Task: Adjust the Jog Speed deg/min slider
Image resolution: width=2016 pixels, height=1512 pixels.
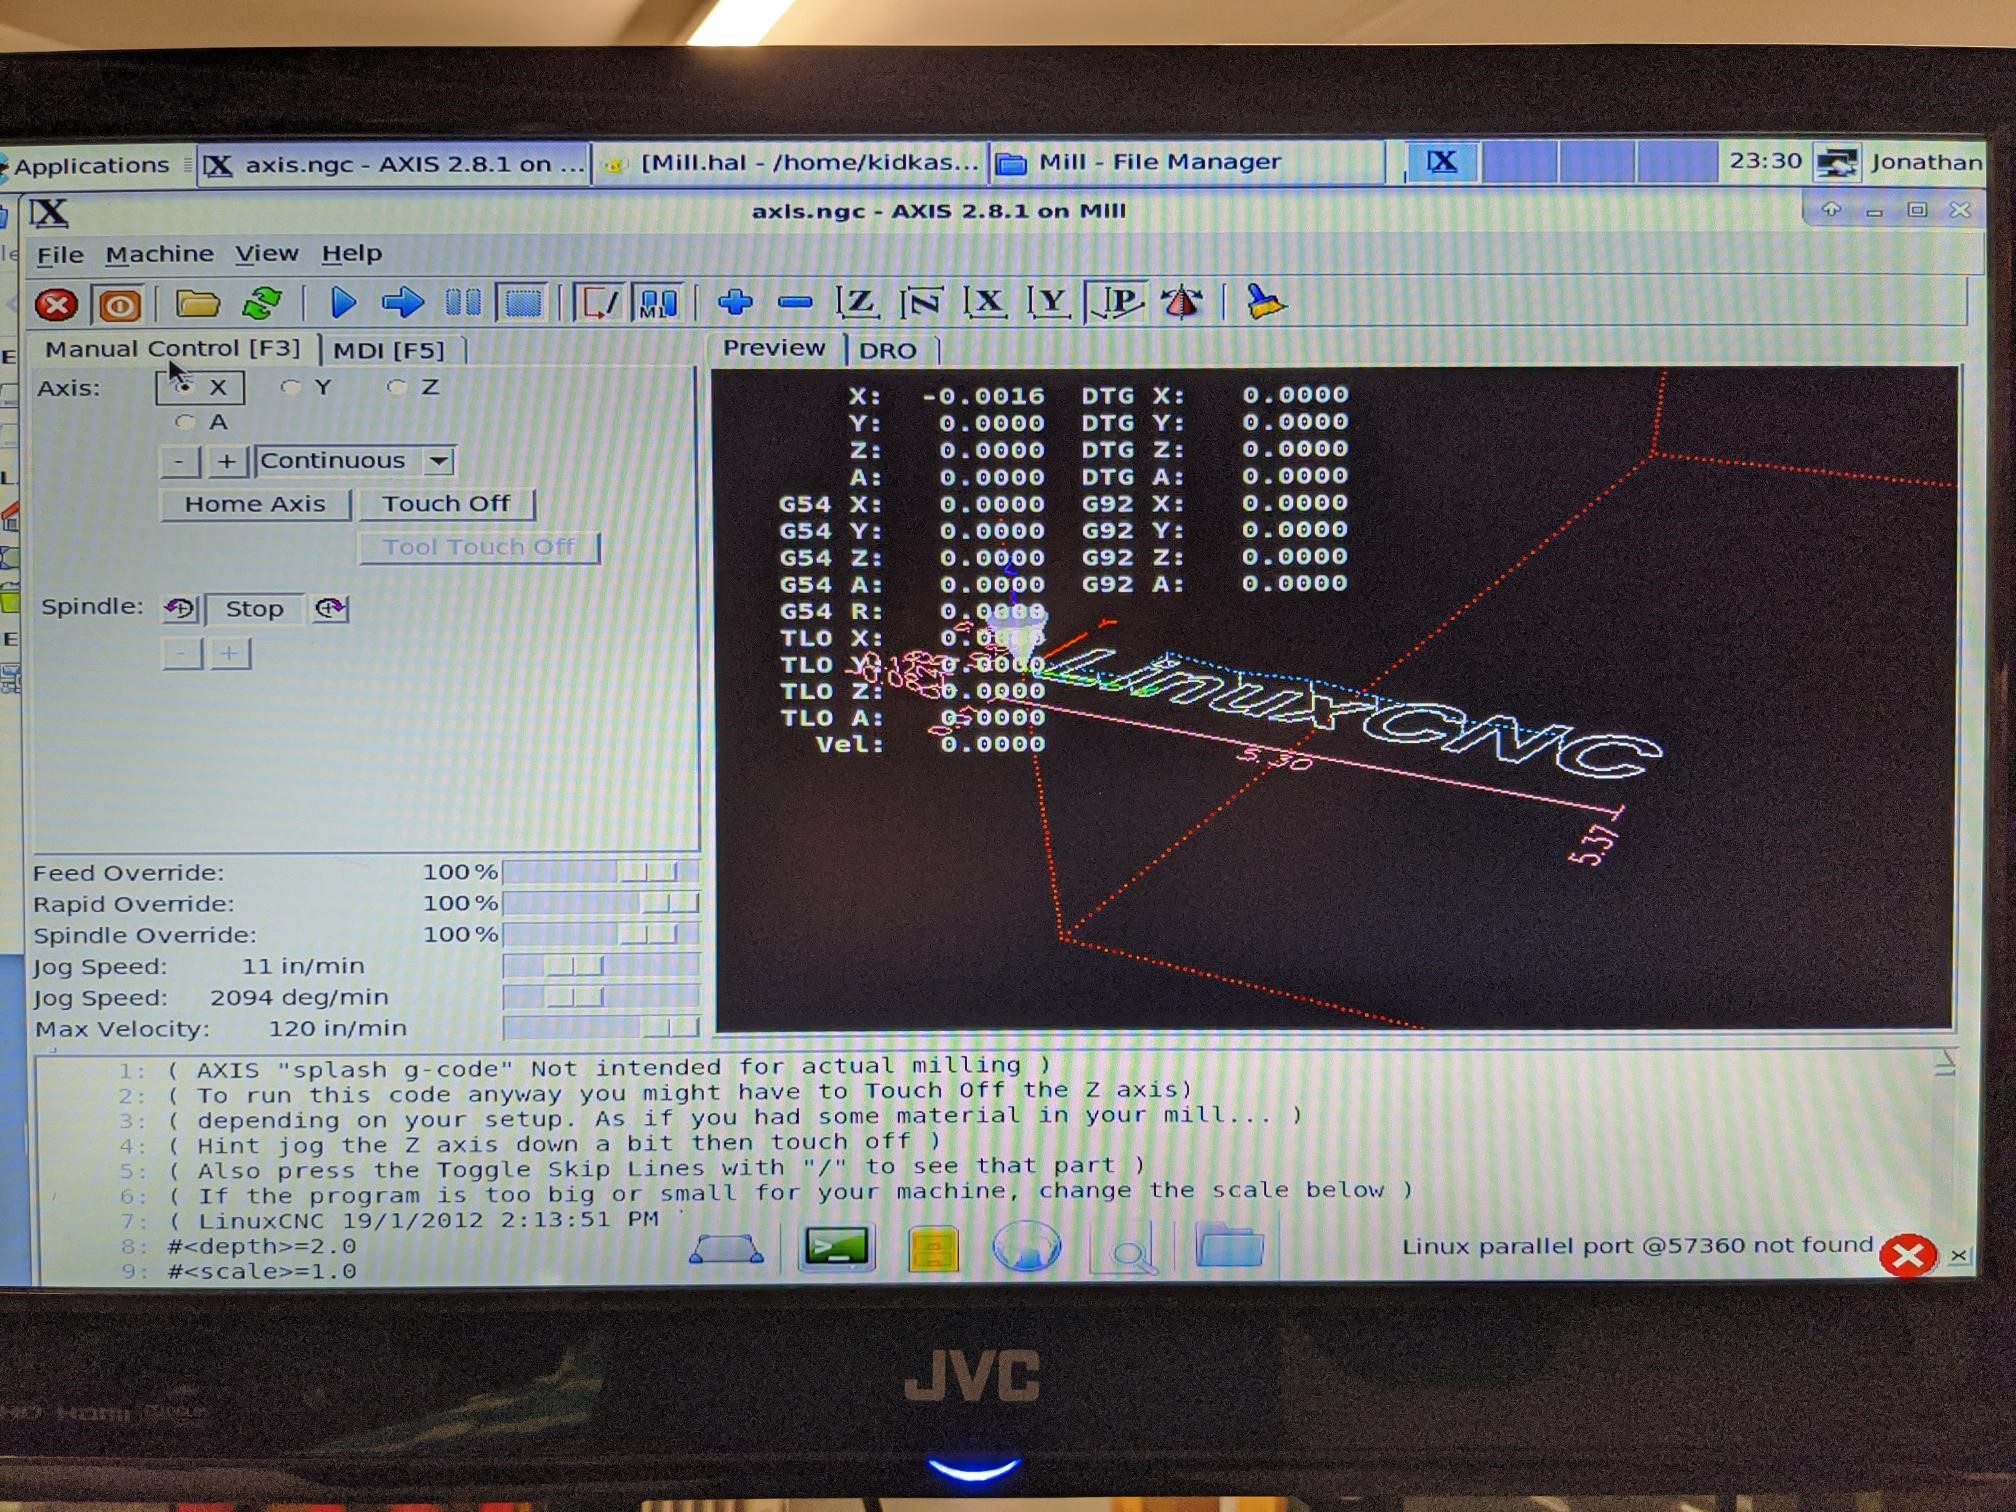Action: point(600,997)
